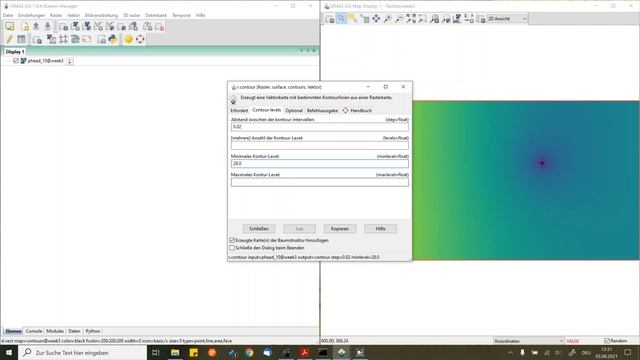Zoom to map extent icon in Map Display
640x360 pixels.
pos(411,19)
